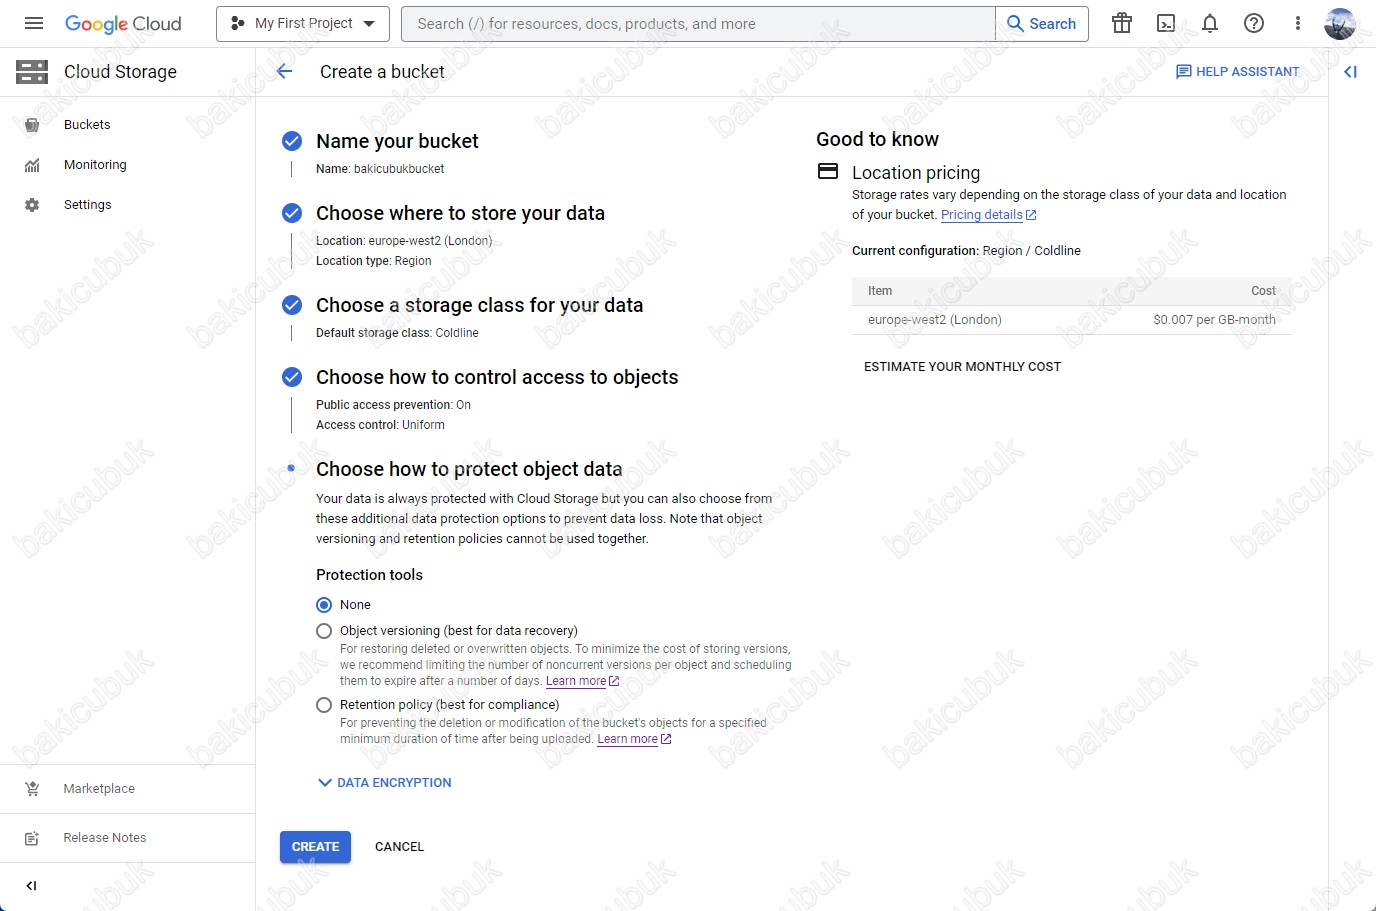Open the main navigation hamburger menu
1376x911 pixels.
point(34,23)
